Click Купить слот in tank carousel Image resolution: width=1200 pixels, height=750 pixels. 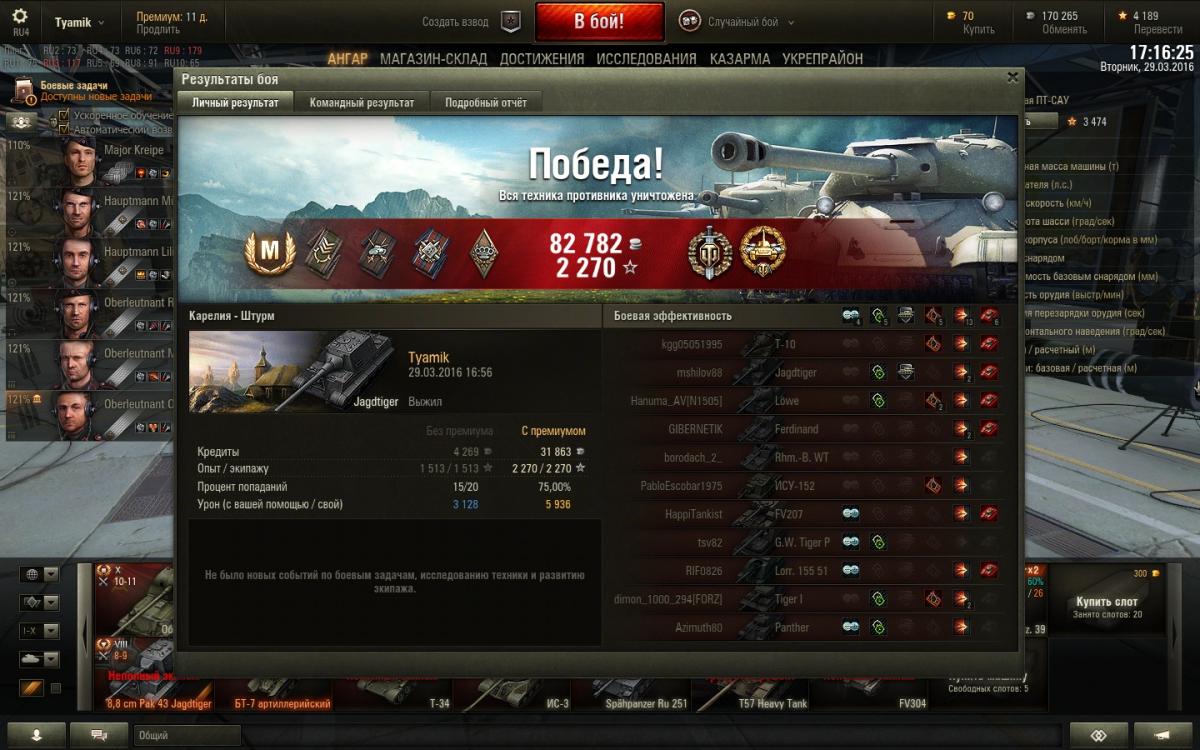(x=1106, y=602)
